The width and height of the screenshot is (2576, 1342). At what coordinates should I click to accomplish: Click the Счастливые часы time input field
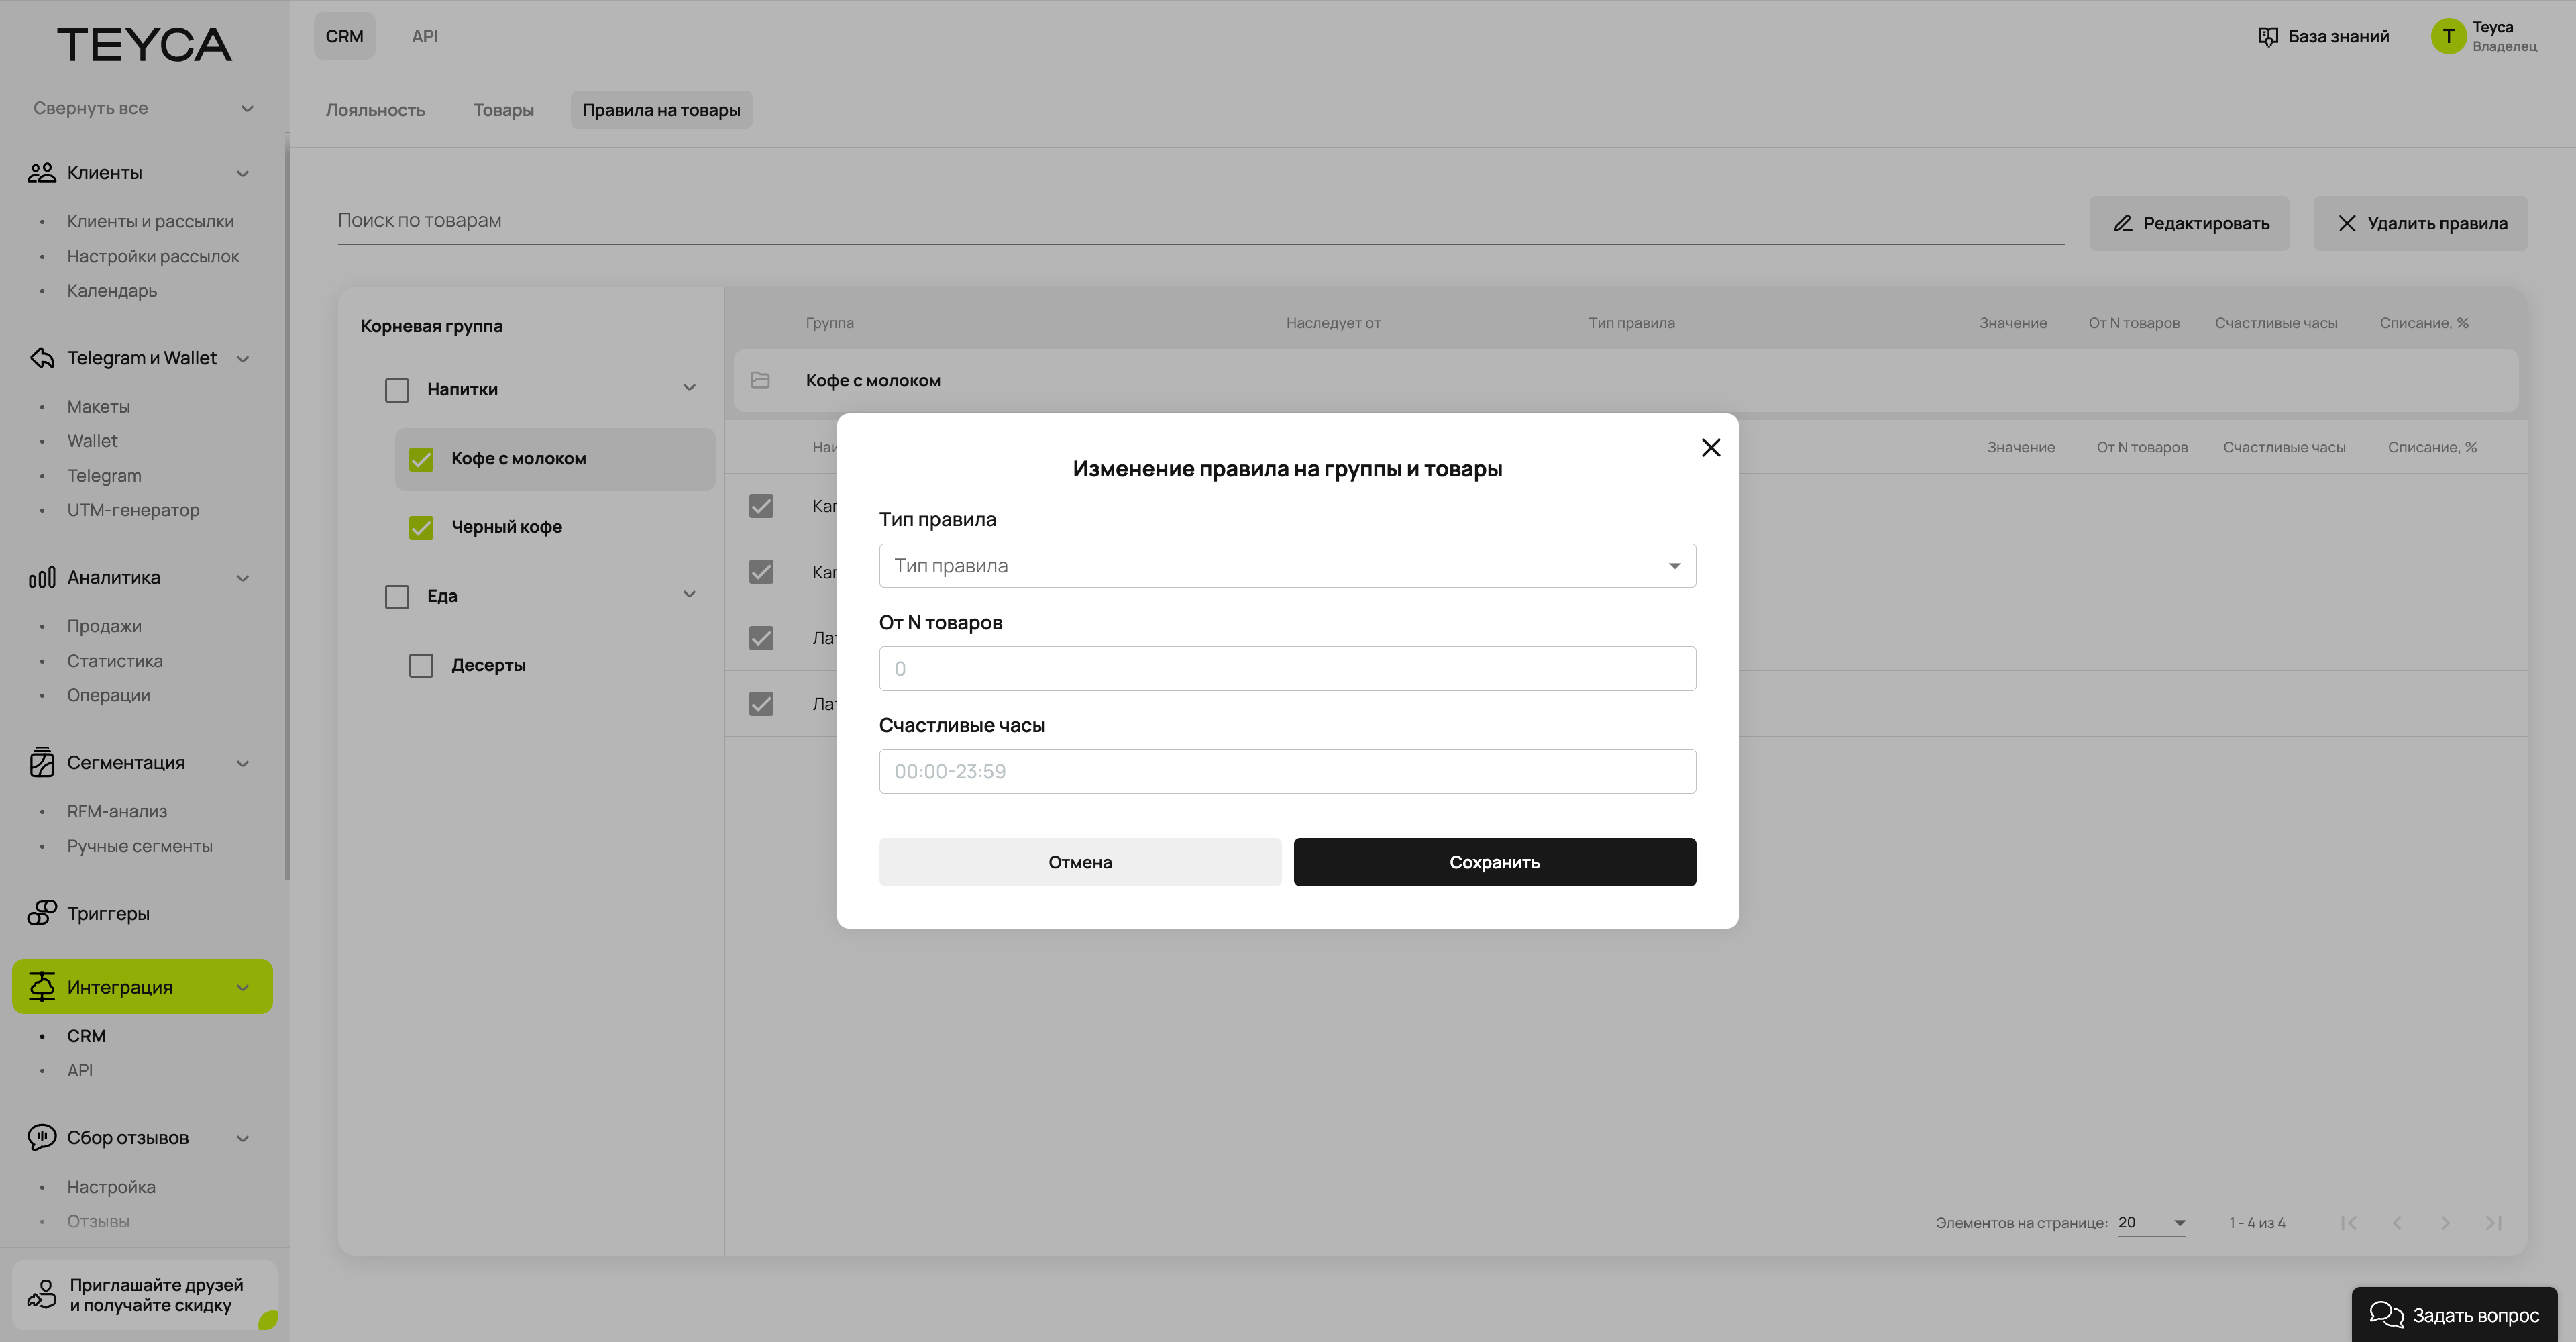click(x=1286, y=772)
